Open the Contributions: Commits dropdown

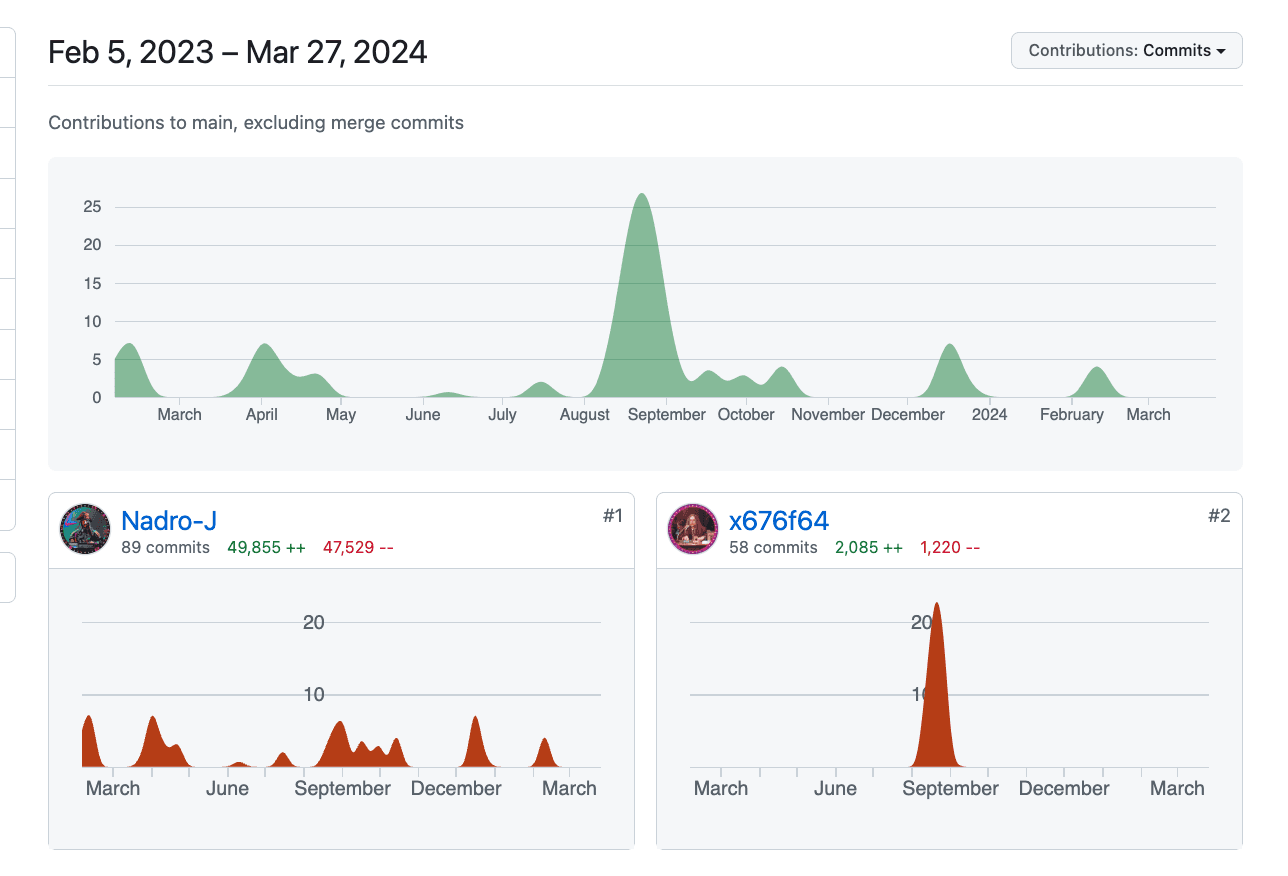1126,51
